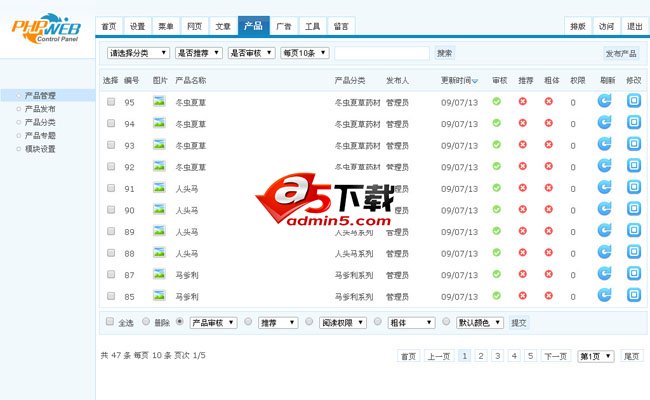650x400 pixels.
Task: Jump to the 尾页 last page
Action: tap(632, 356)
